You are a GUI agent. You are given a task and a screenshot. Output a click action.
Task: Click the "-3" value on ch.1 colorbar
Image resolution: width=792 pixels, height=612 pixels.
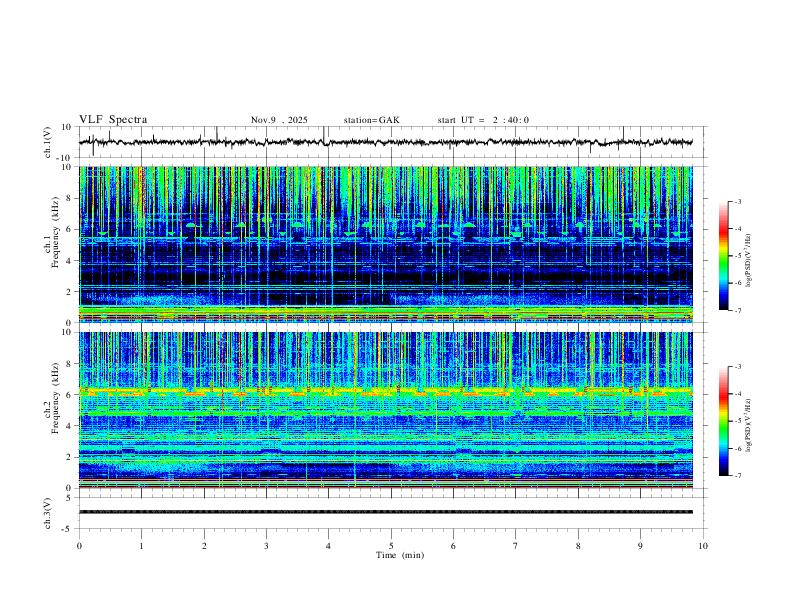(738, 201)
